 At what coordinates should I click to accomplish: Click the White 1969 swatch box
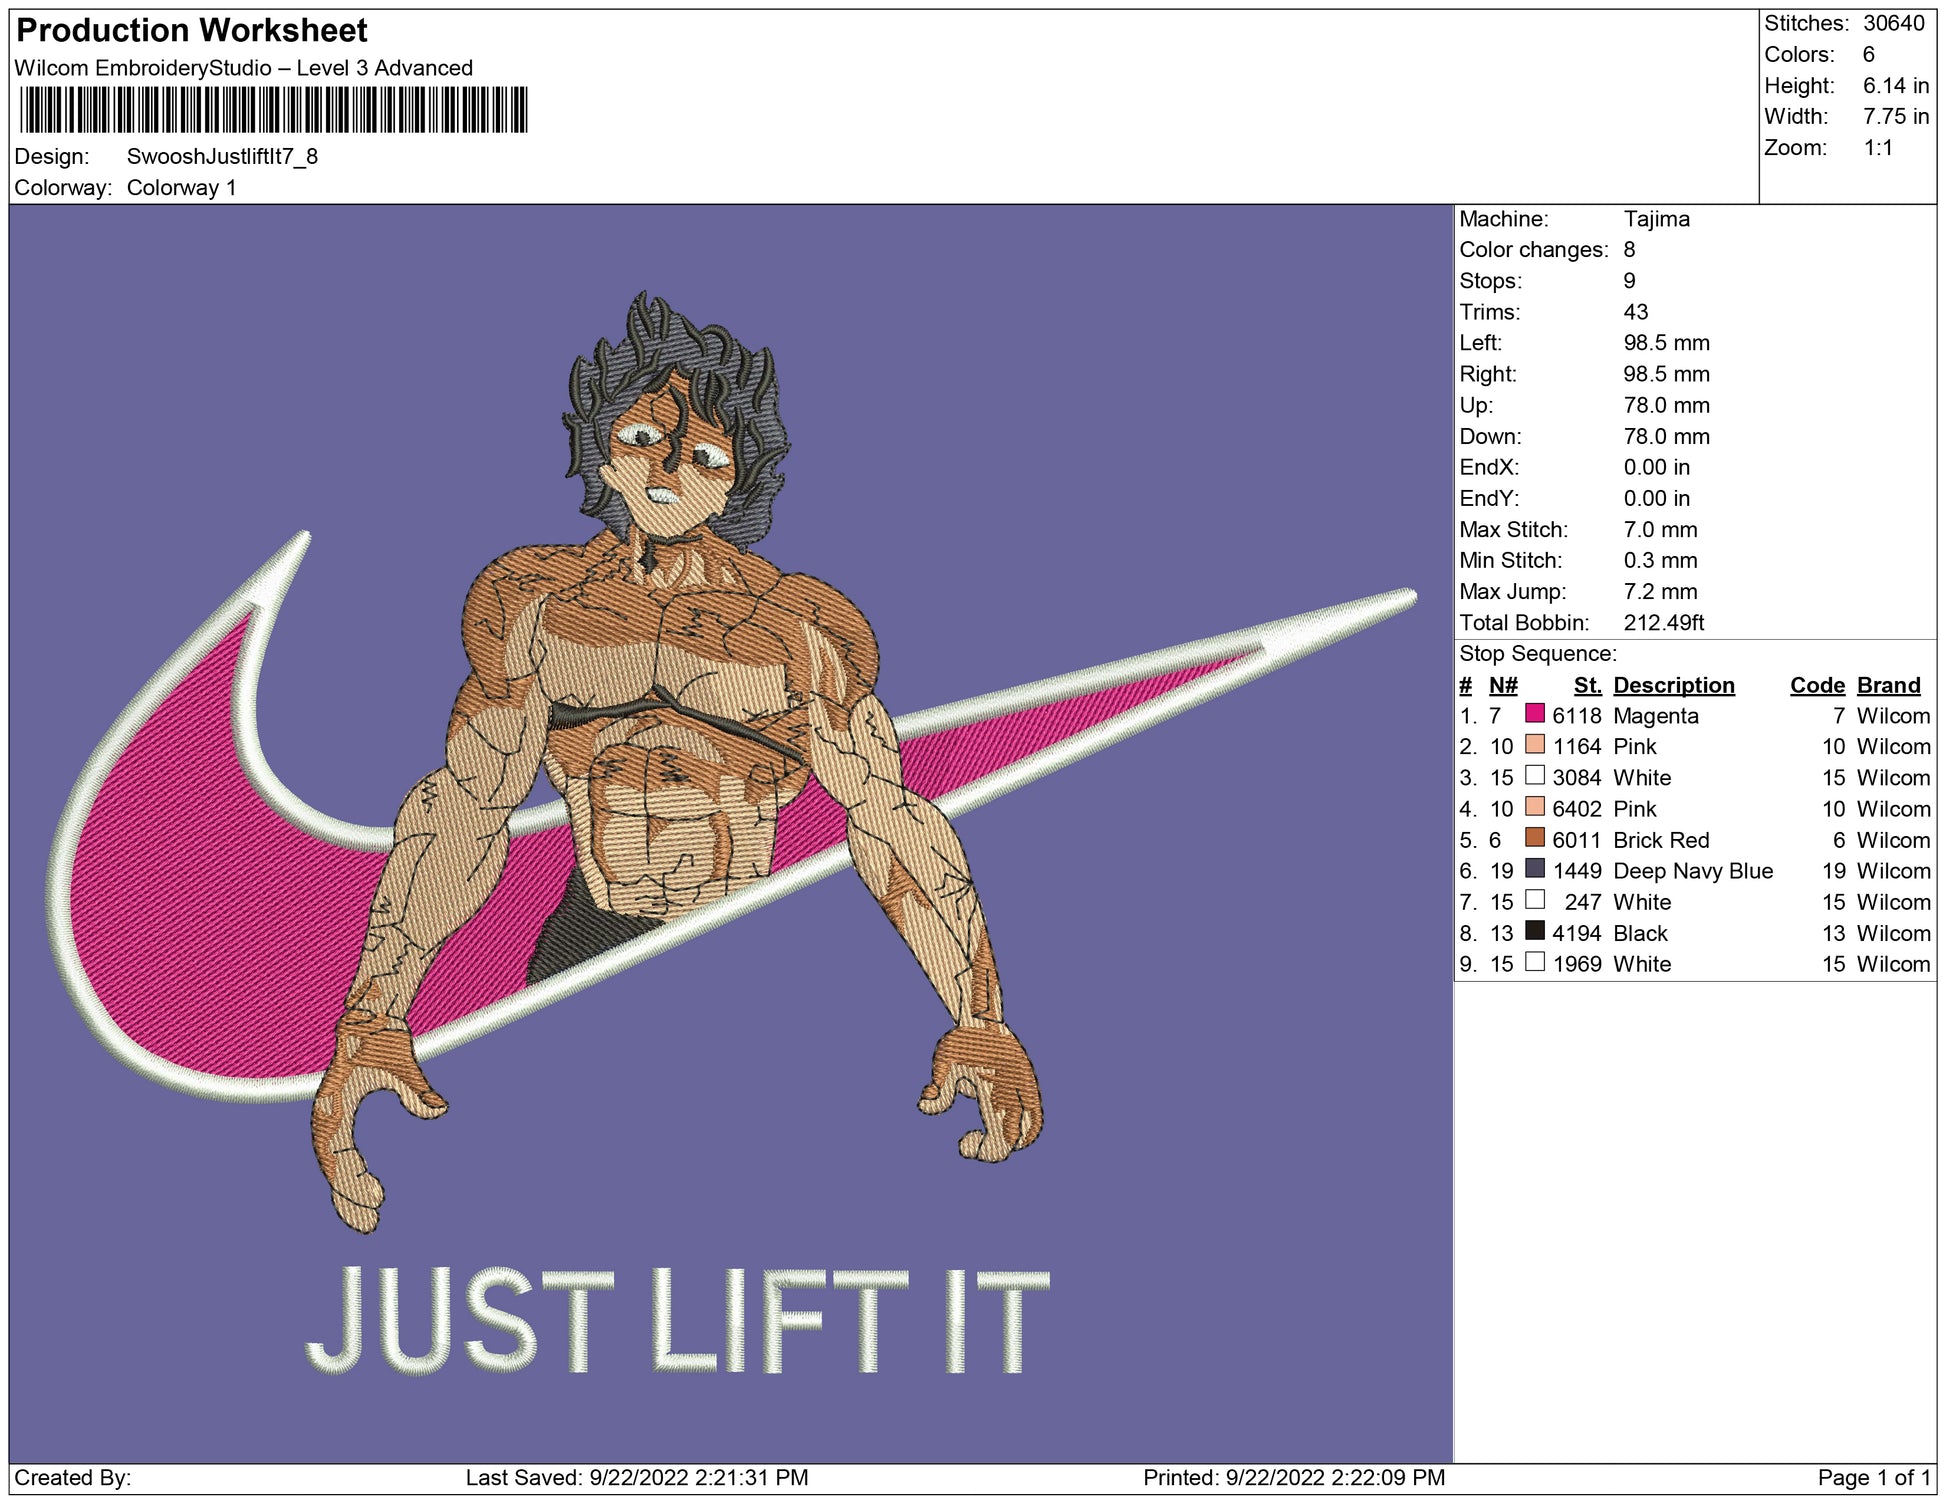pos(1534,962)
